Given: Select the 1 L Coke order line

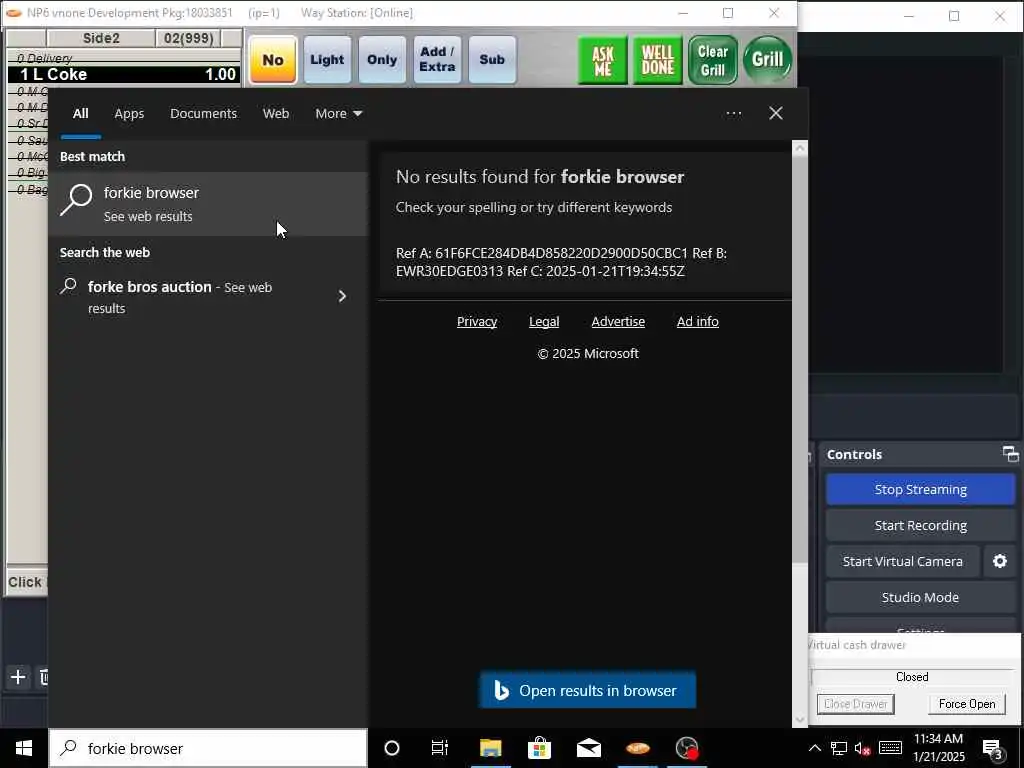Looking at the screenshot, I should pos(124,74).
